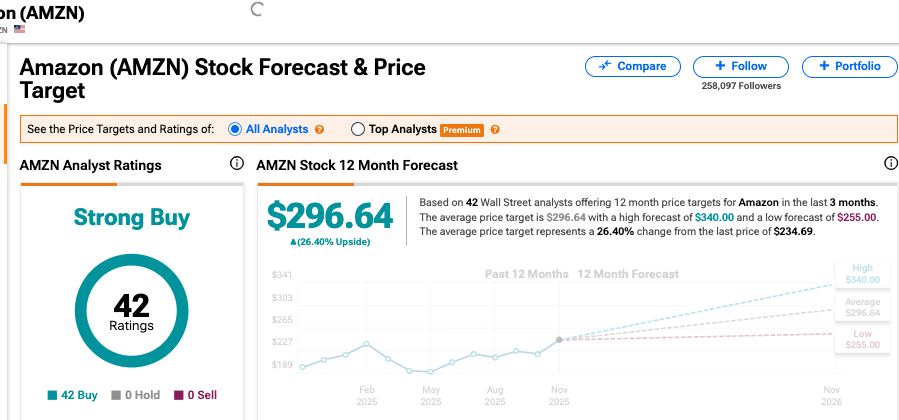
Task: Click help icon after Premium badge
Action: [x=495, y=130]
